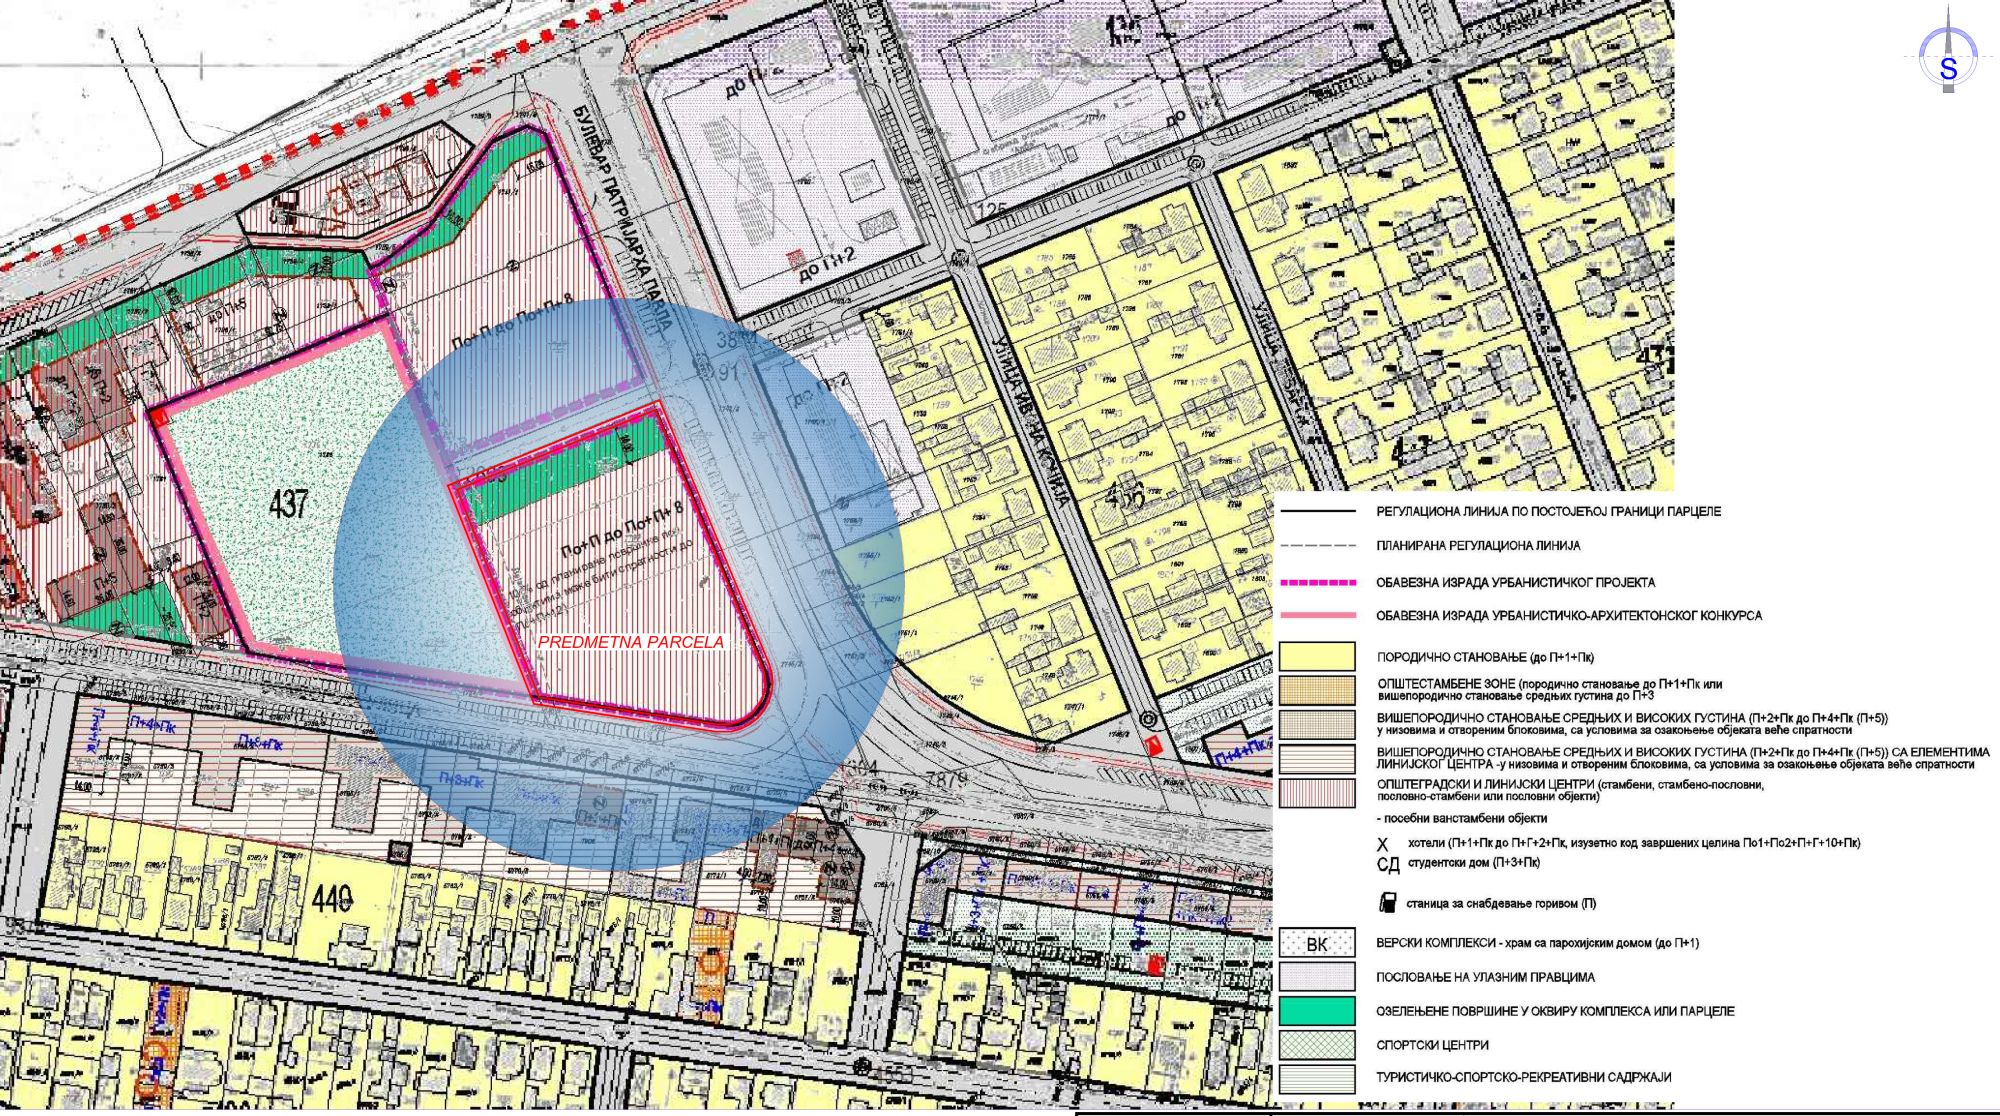Click the yellow family housing swatch
2000x1116 pixels.
tap(1317, 657)
